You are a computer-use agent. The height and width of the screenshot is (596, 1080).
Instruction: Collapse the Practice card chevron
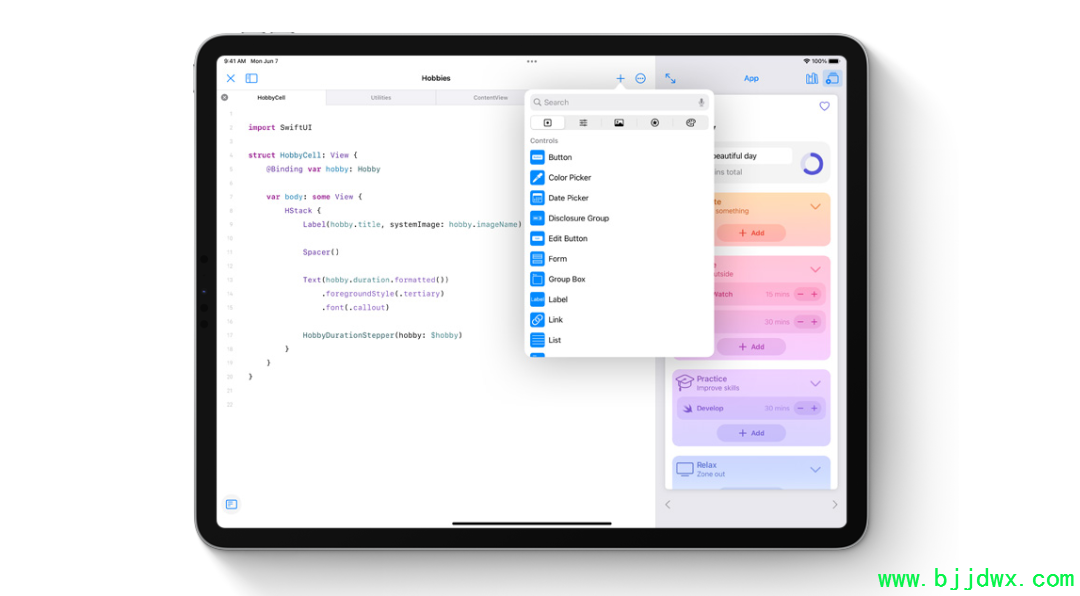click(816, 384)
